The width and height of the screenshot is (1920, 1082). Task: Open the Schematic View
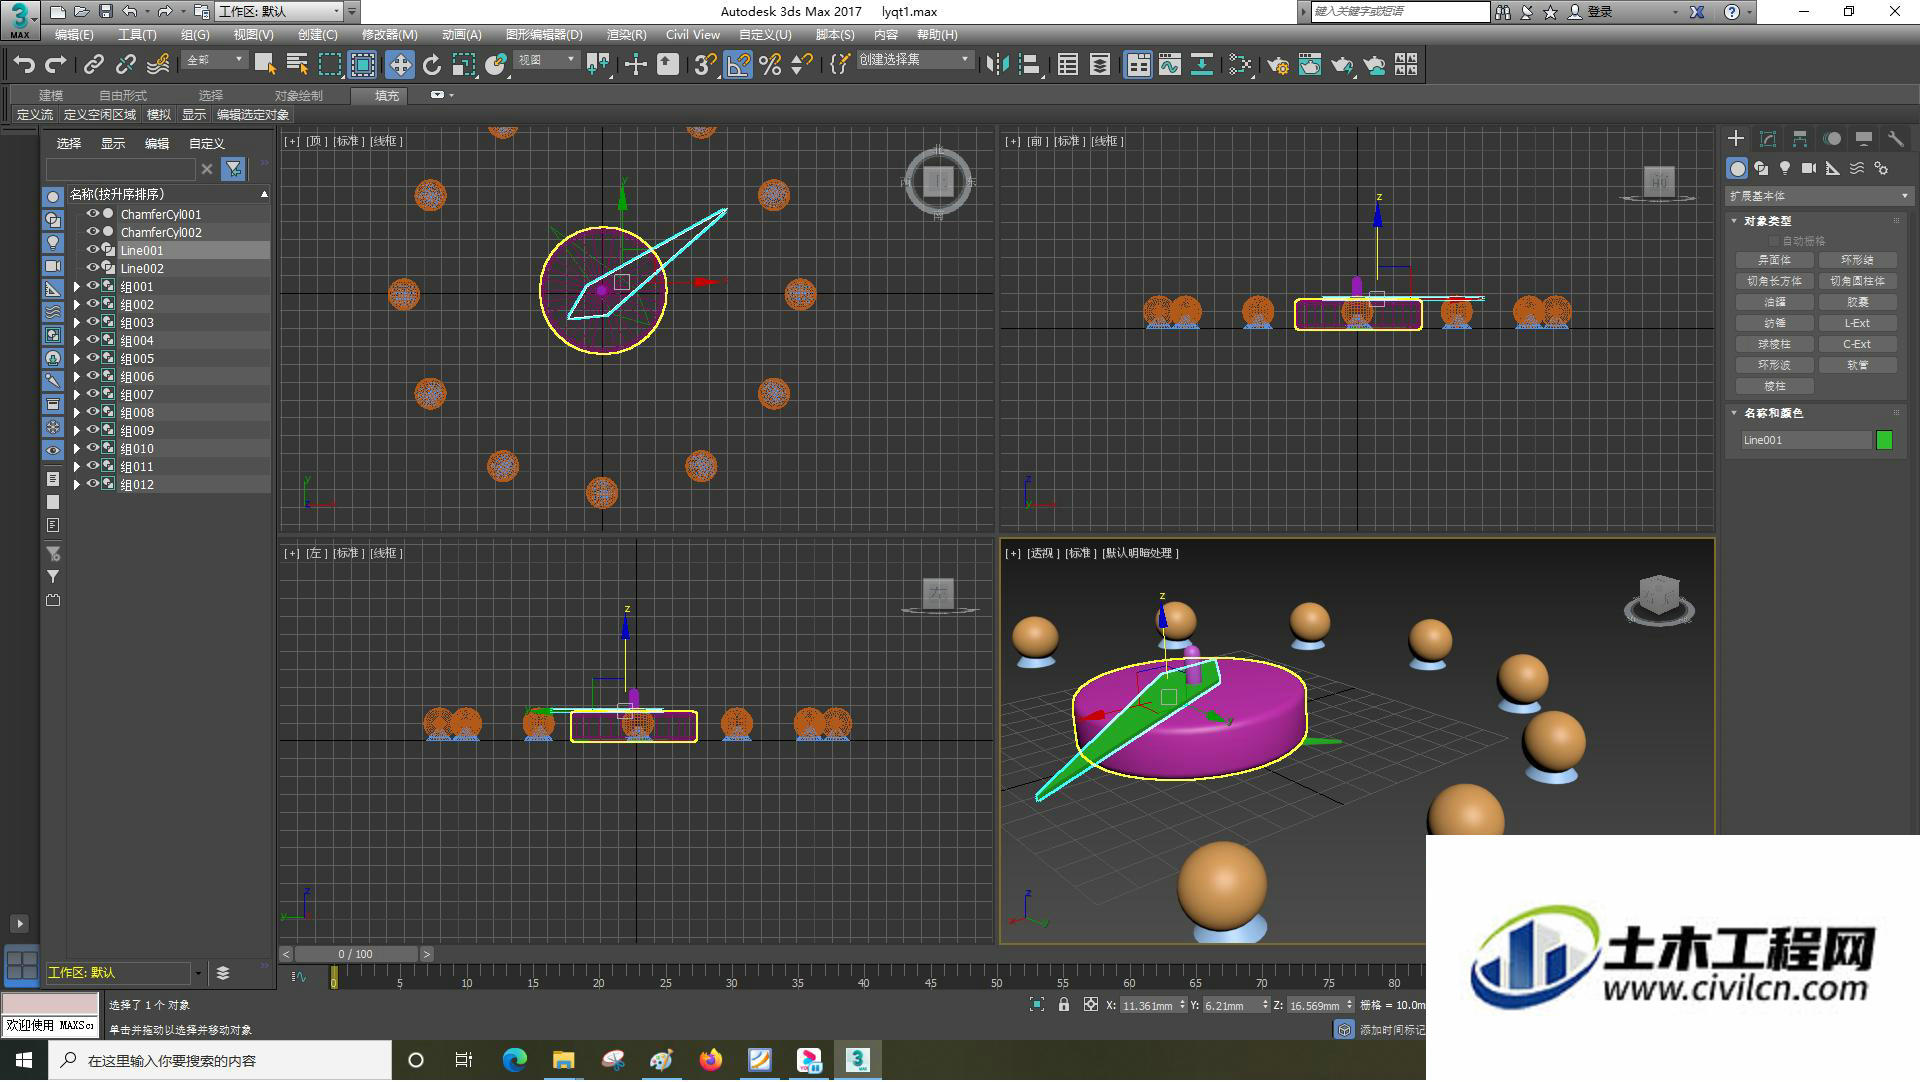pyautogui.click(x=1202, y=65)
